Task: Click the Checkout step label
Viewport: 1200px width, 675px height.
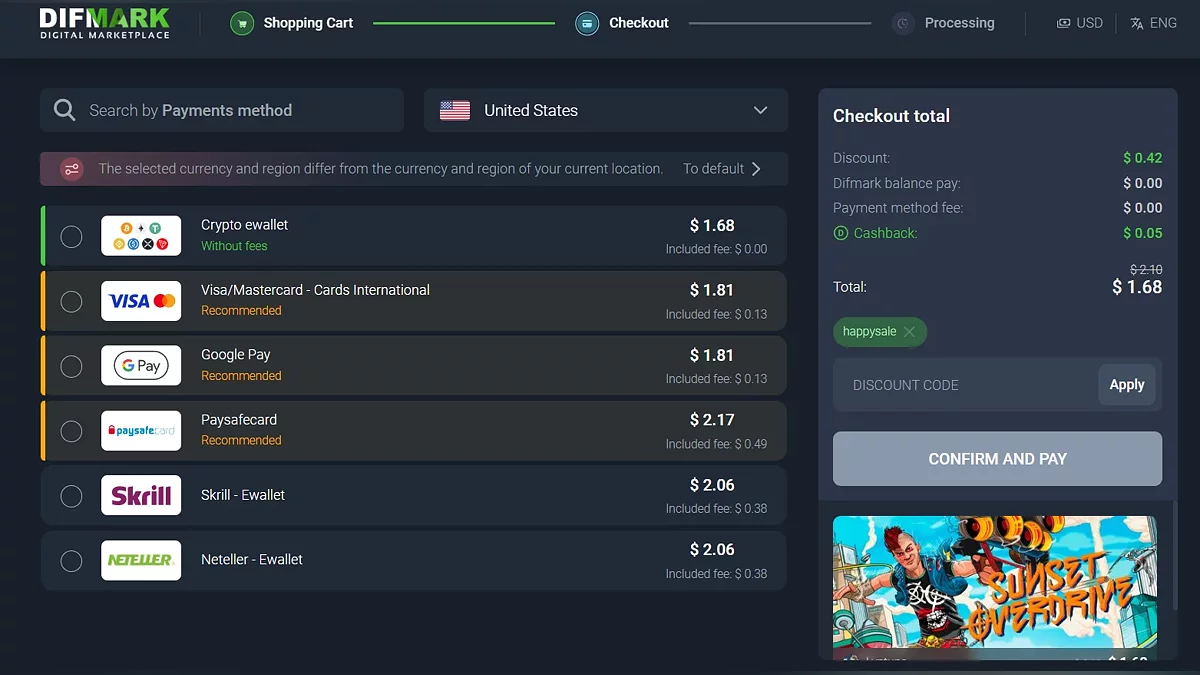Action: point(639,23)
